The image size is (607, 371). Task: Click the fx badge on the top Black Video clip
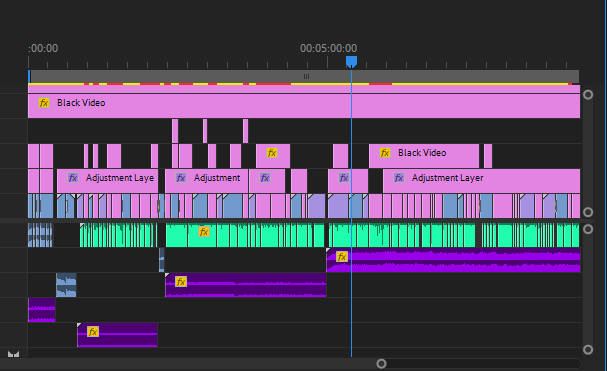[x=44, y=103]
